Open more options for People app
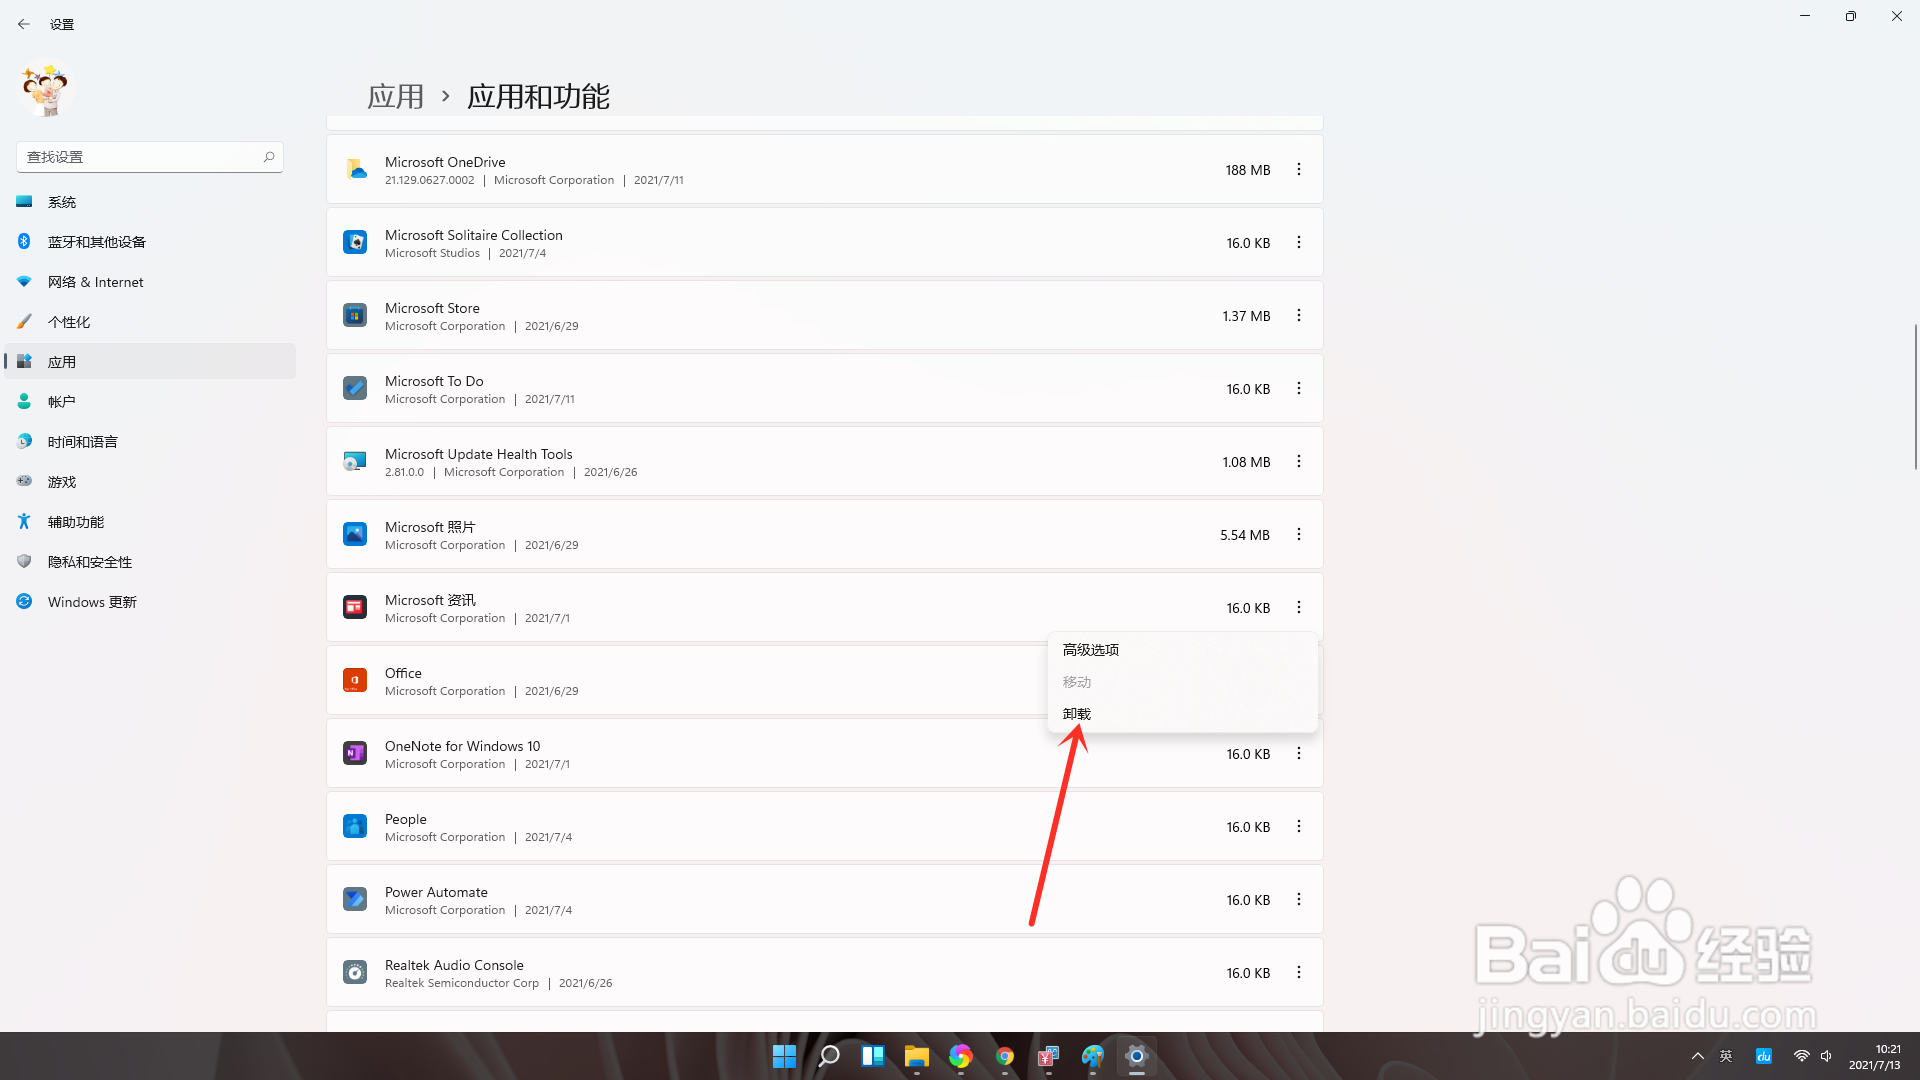 click(1299, 827)
